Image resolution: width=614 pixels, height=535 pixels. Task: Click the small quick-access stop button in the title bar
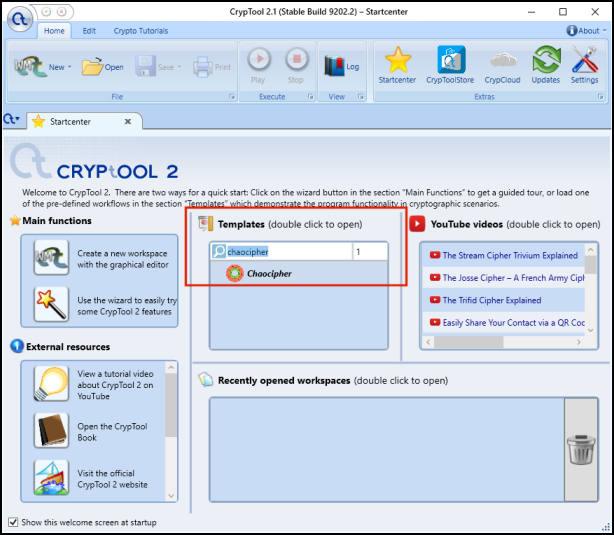coord(61,12)
